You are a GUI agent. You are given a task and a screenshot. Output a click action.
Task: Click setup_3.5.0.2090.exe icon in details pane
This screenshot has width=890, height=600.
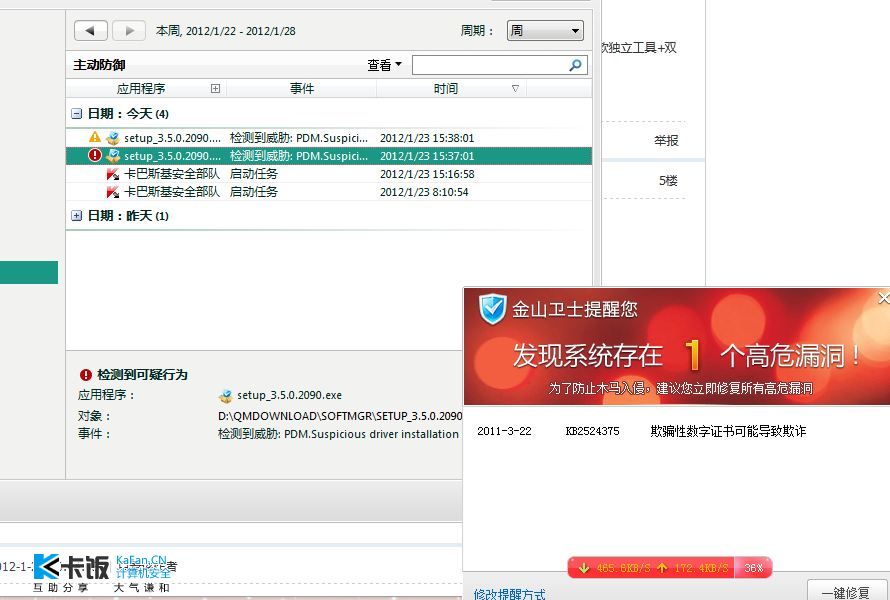click(225, 396)
